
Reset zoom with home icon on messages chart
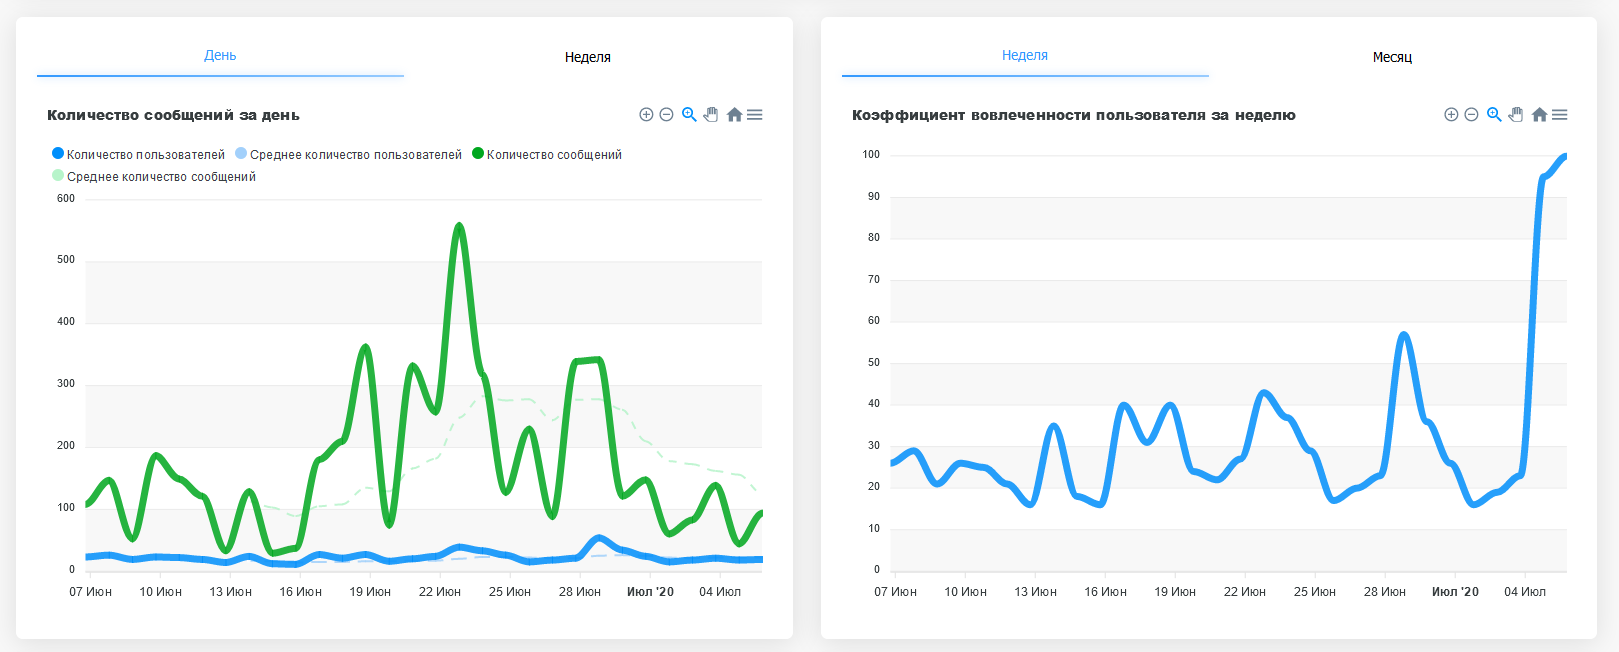click(734, 115)
